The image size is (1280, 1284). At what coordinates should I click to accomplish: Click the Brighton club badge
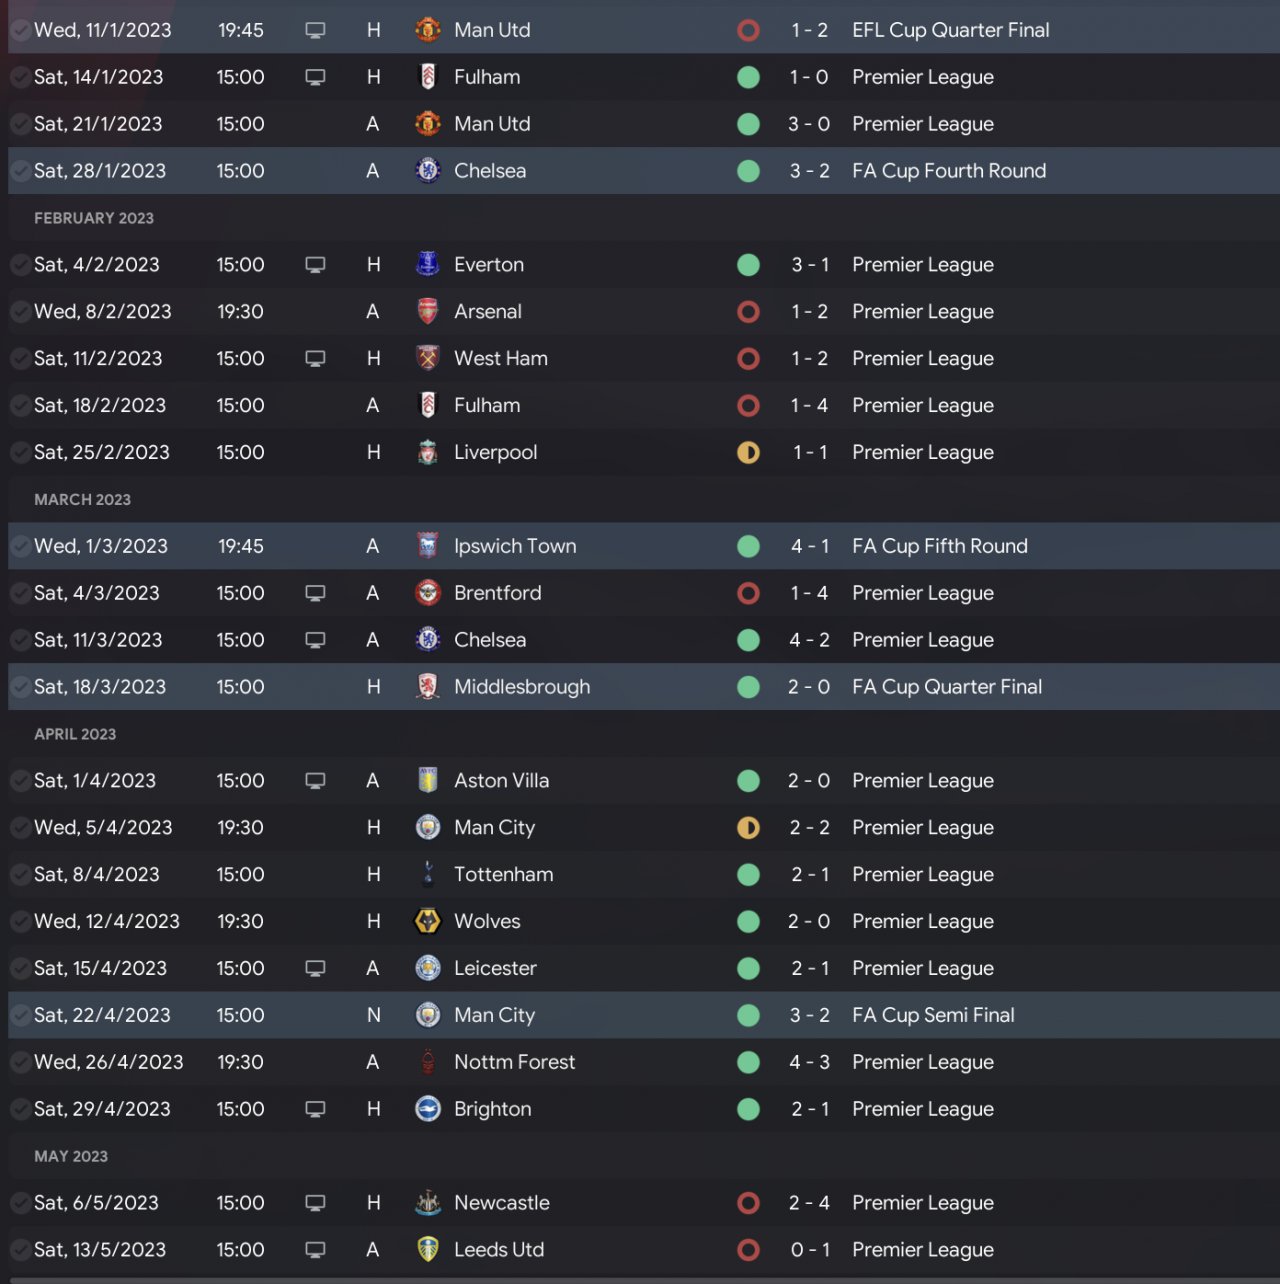click(428, 1109)
